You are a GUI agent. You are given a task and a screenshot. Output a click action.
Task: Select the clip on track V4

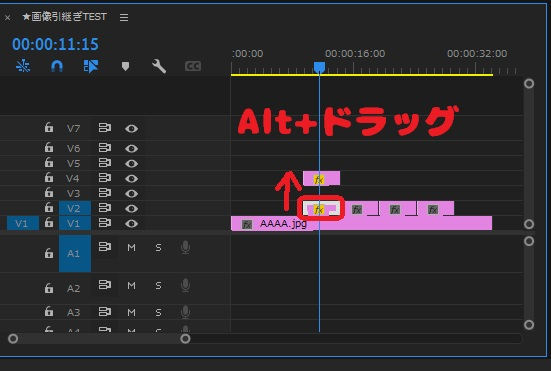pyautogui.click(x=321, y=178)
